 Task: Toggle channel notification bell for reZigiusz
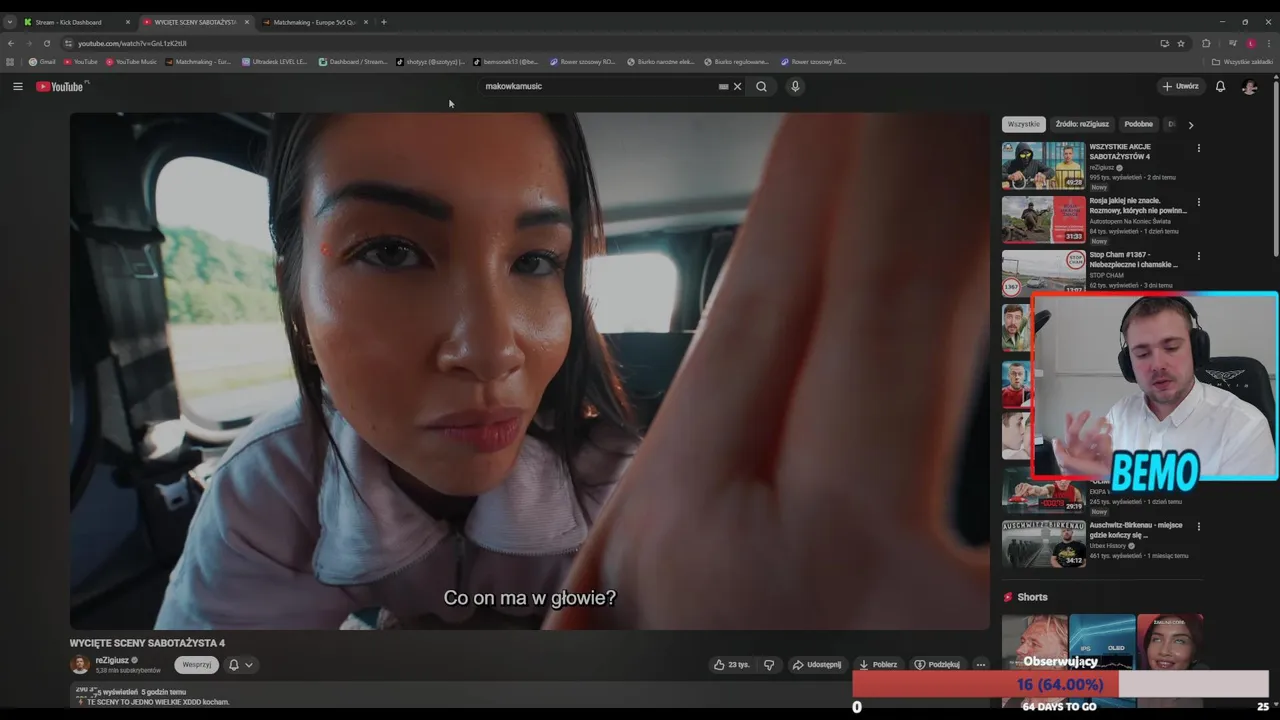234,665
